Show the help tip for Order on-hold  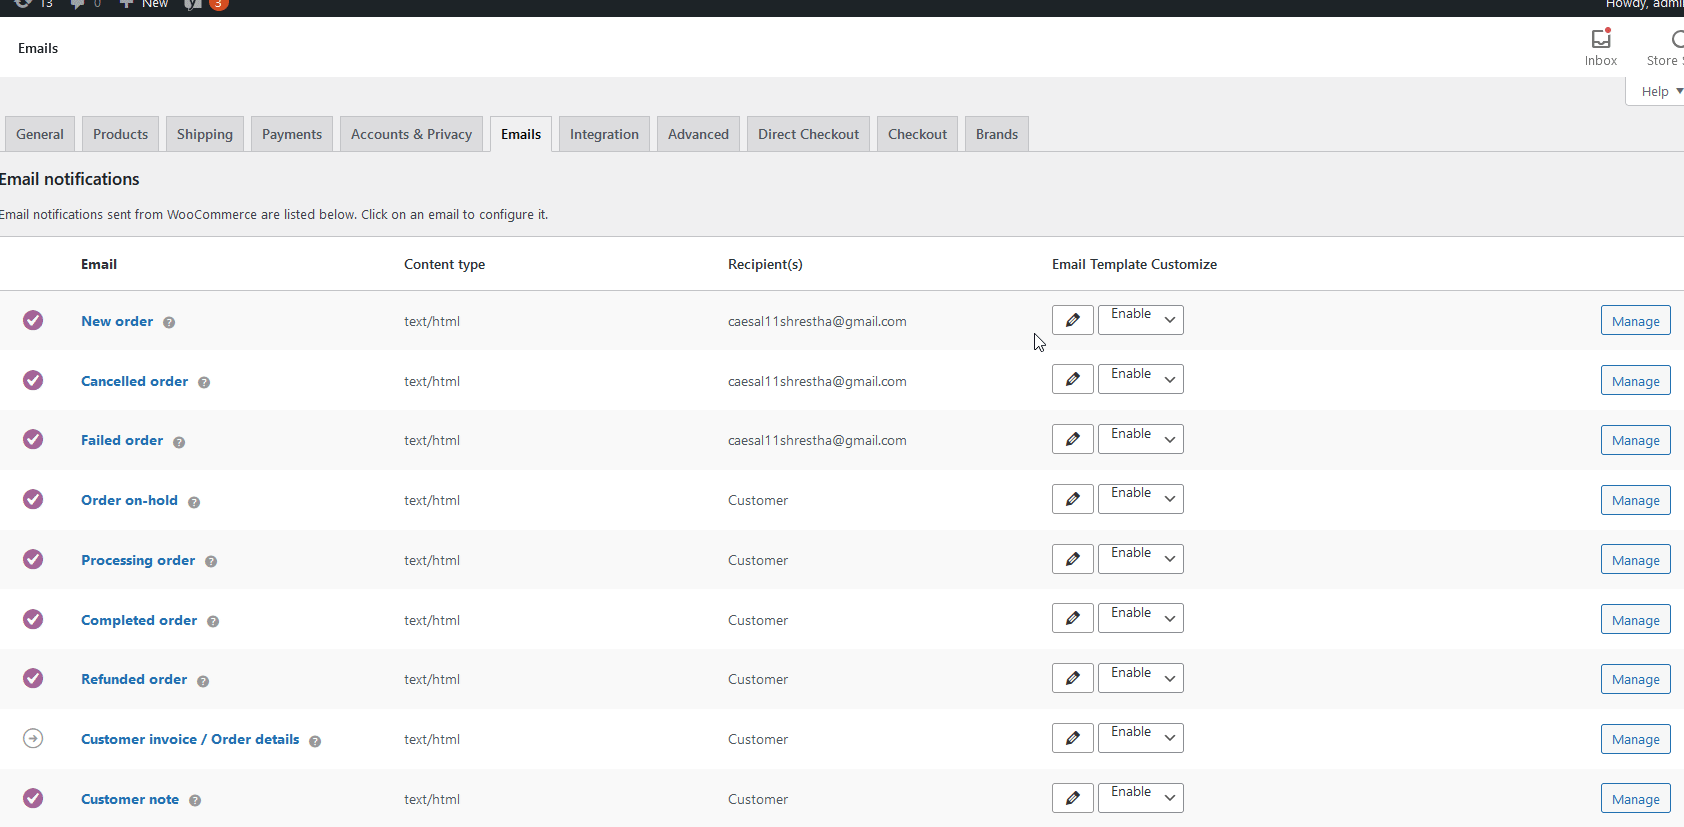[x=194, y=502]
